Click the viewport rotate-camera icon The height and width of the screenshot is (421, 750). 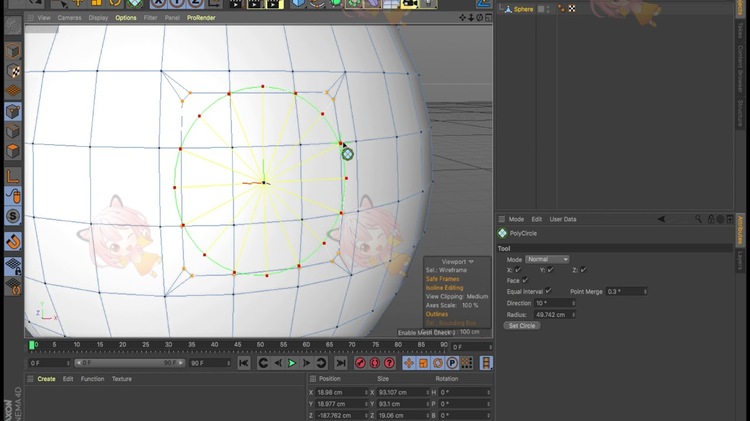click(x=480, y=18)
